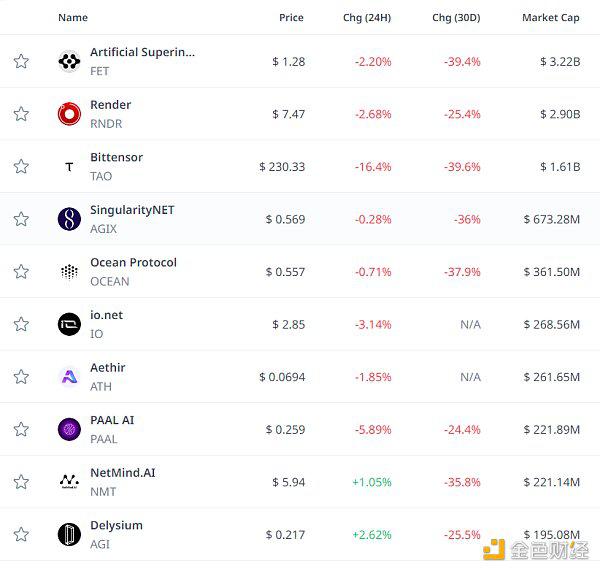Sort by Name column header

[x=73, y=18]
